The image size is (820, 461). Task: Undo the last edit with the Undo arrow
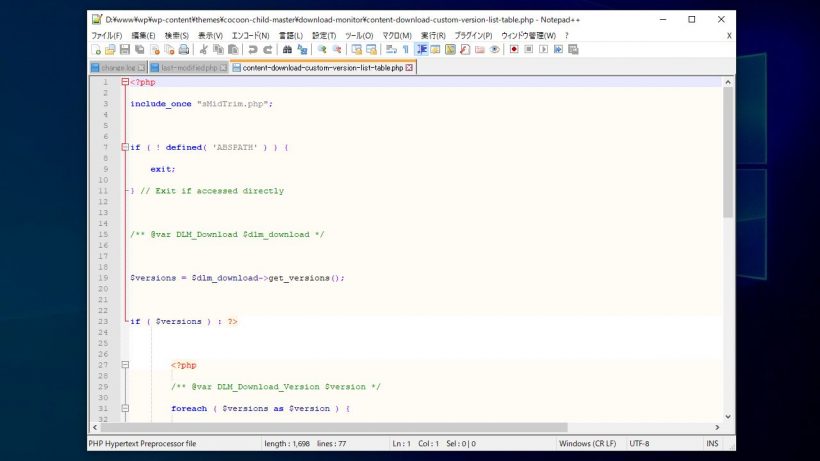[253, 50]
